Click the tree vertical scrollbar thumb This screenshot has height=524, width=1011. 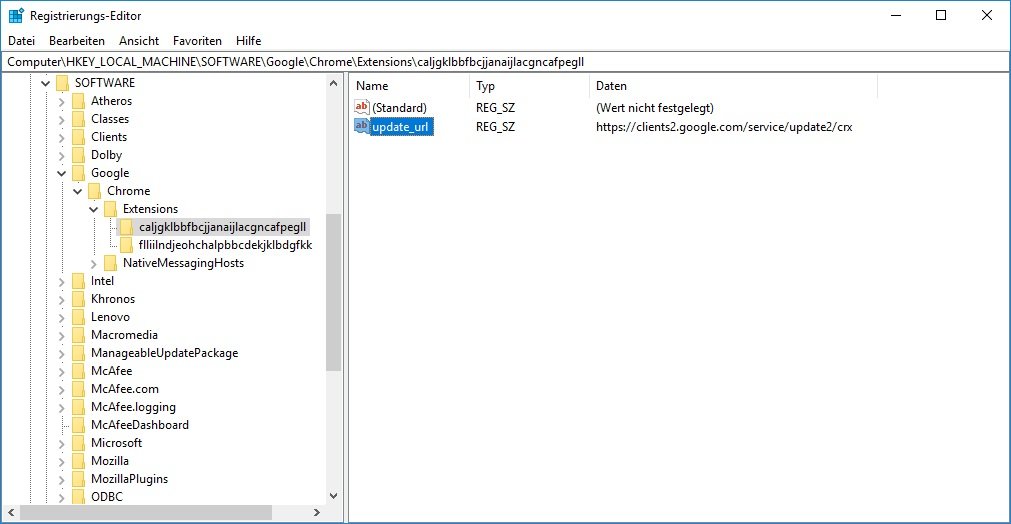[333, 293]
